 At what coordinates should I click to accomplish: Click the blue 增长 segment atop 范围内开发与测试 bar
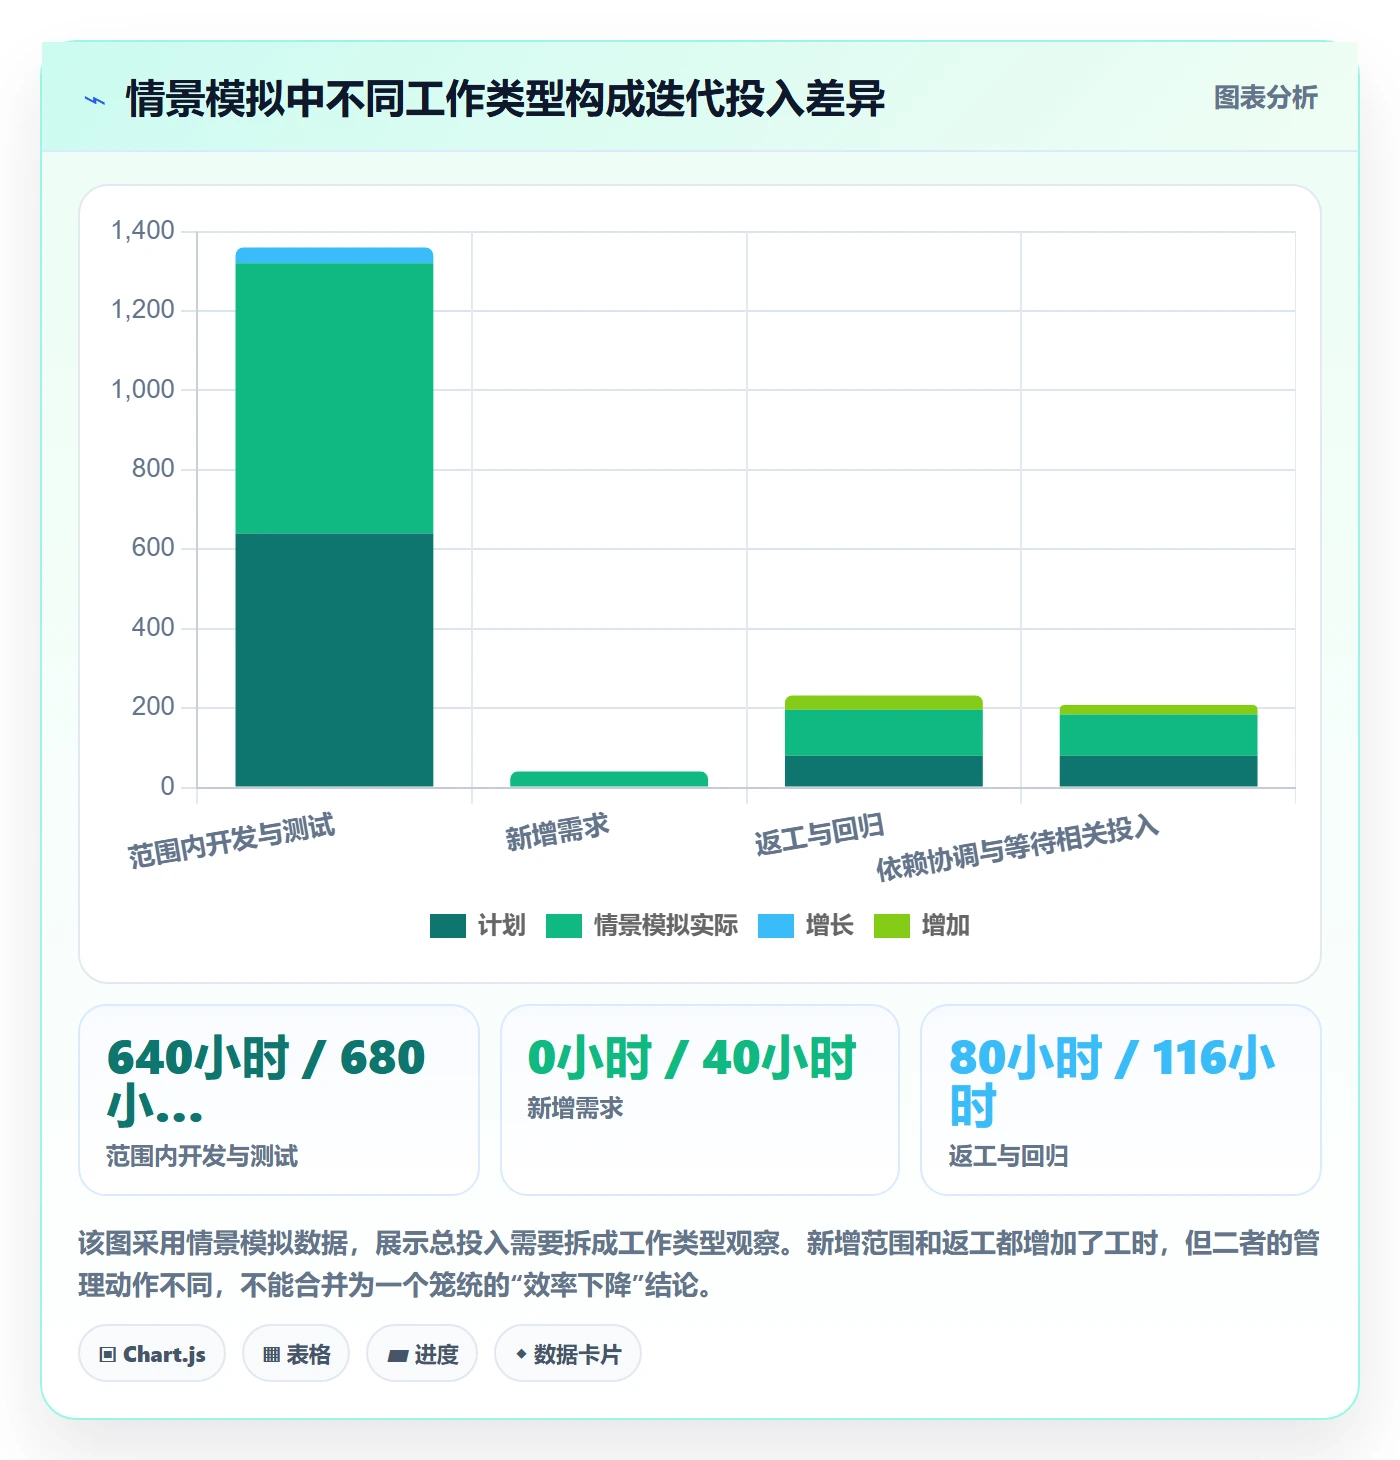click(x=334, y=256)
